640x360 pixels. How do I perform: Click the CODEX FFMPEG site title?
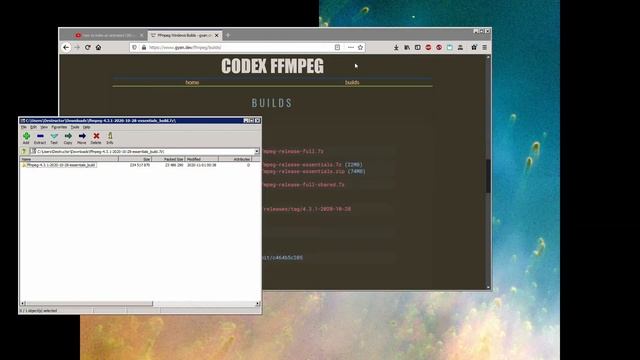(x=272, y=66)
